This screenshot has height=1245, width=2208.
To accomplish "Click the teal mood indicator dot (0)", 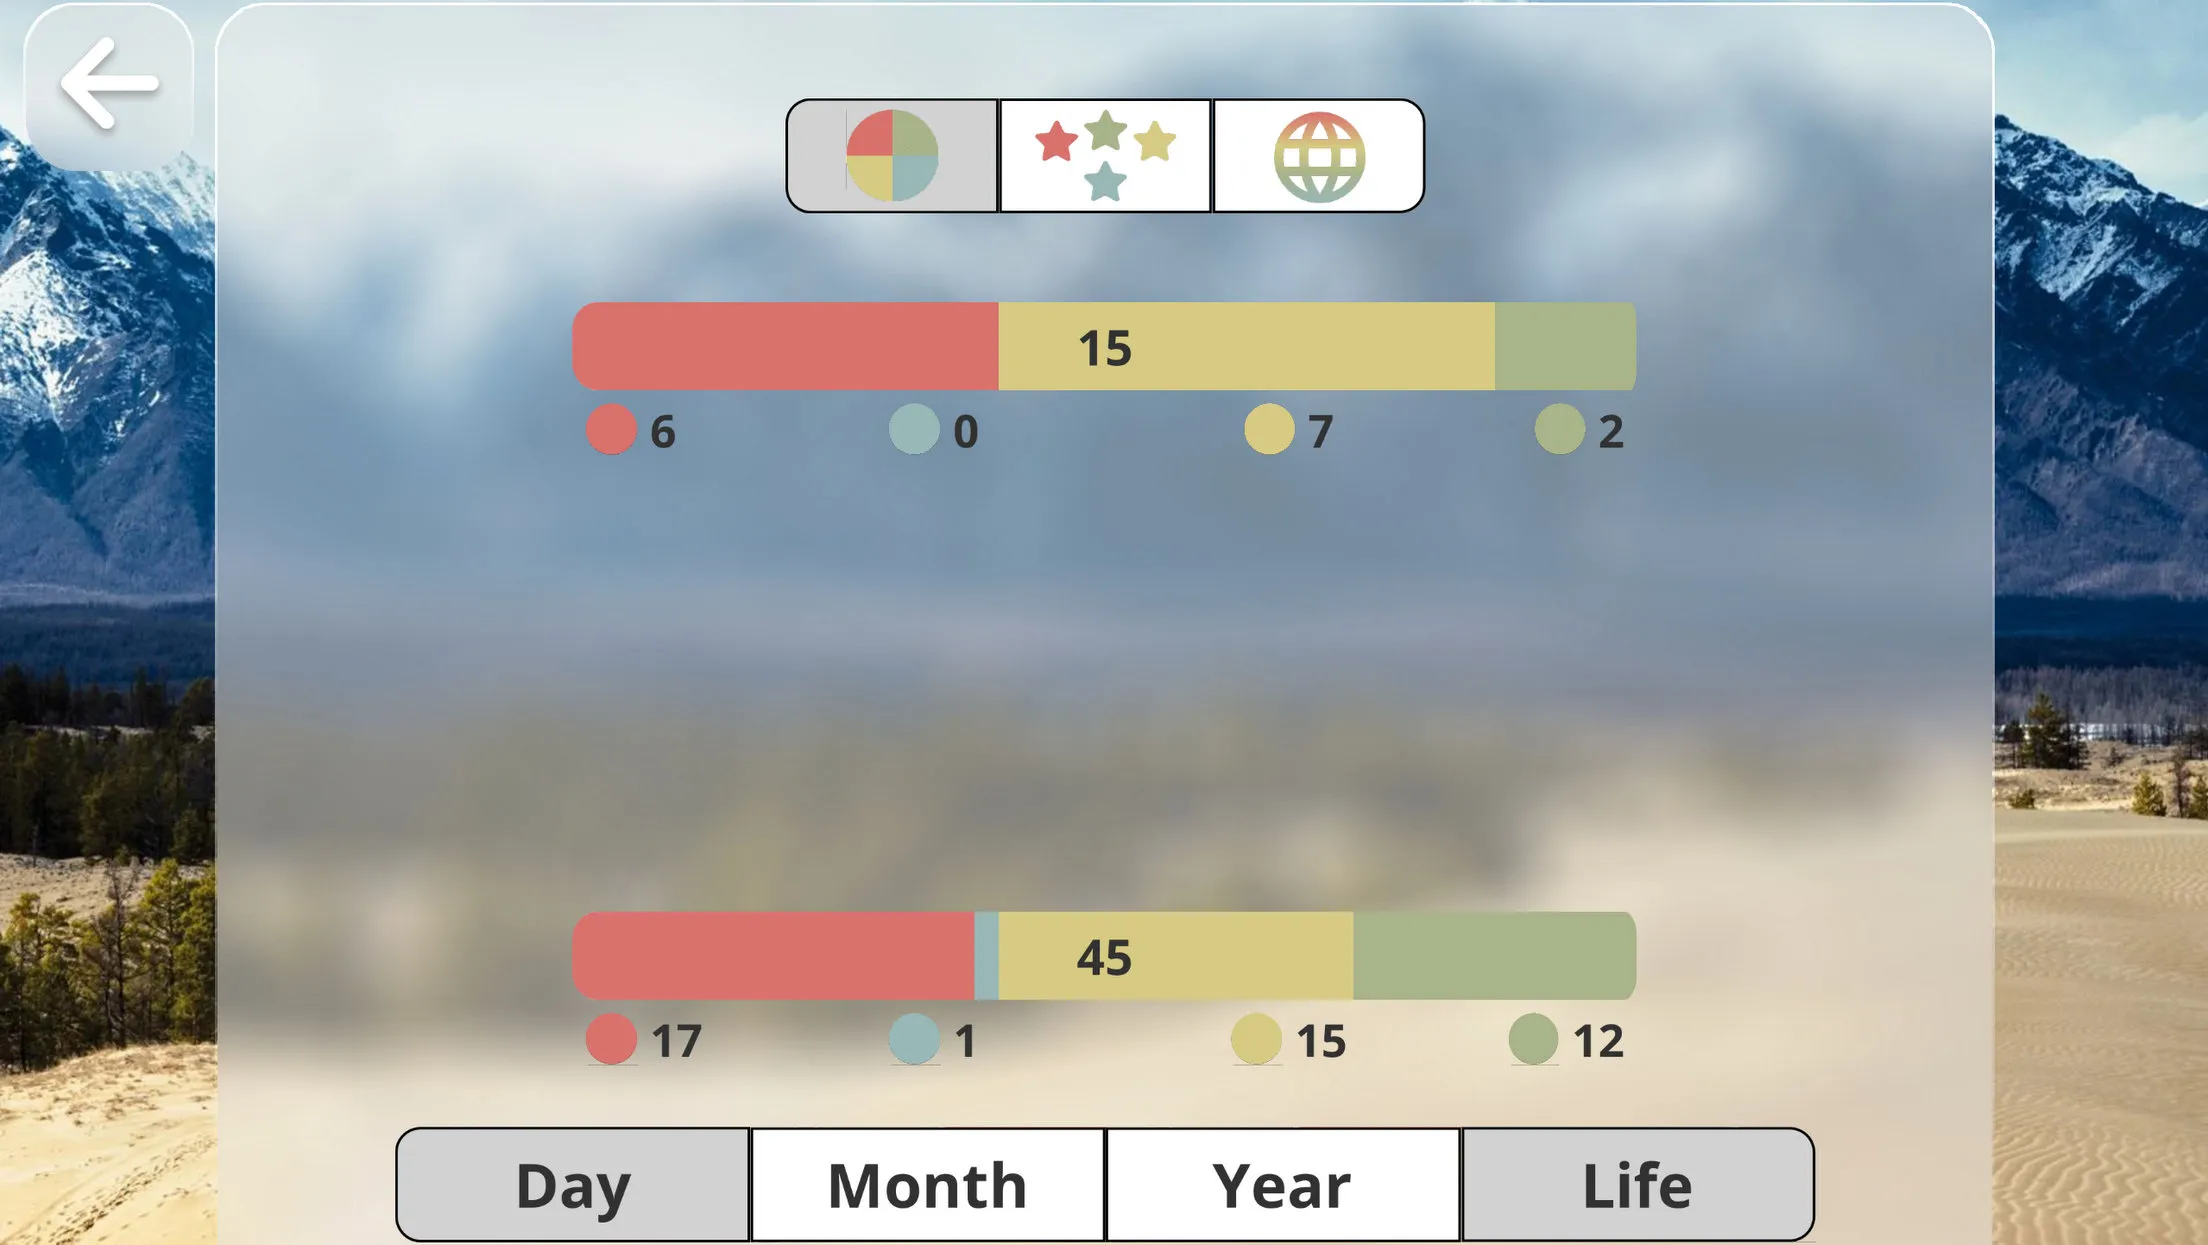I will pos(911,429).
